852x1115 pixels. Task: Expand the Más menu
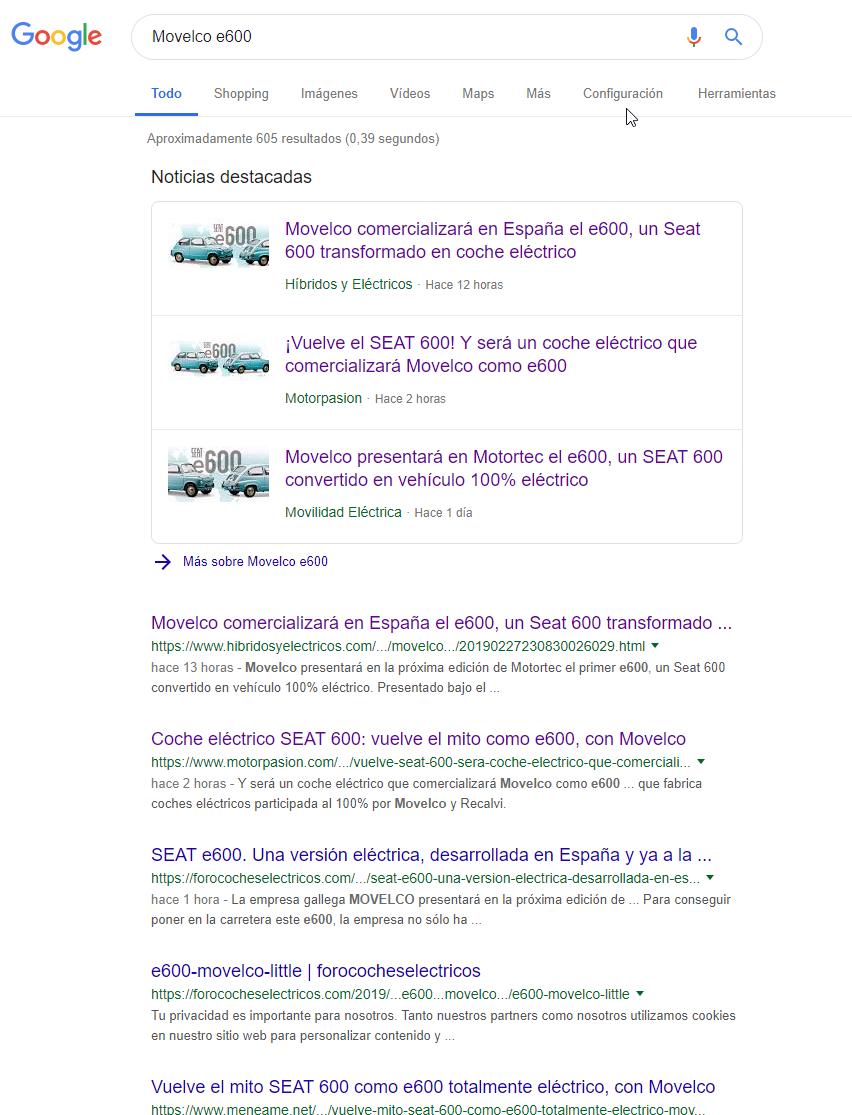point(538,93)
